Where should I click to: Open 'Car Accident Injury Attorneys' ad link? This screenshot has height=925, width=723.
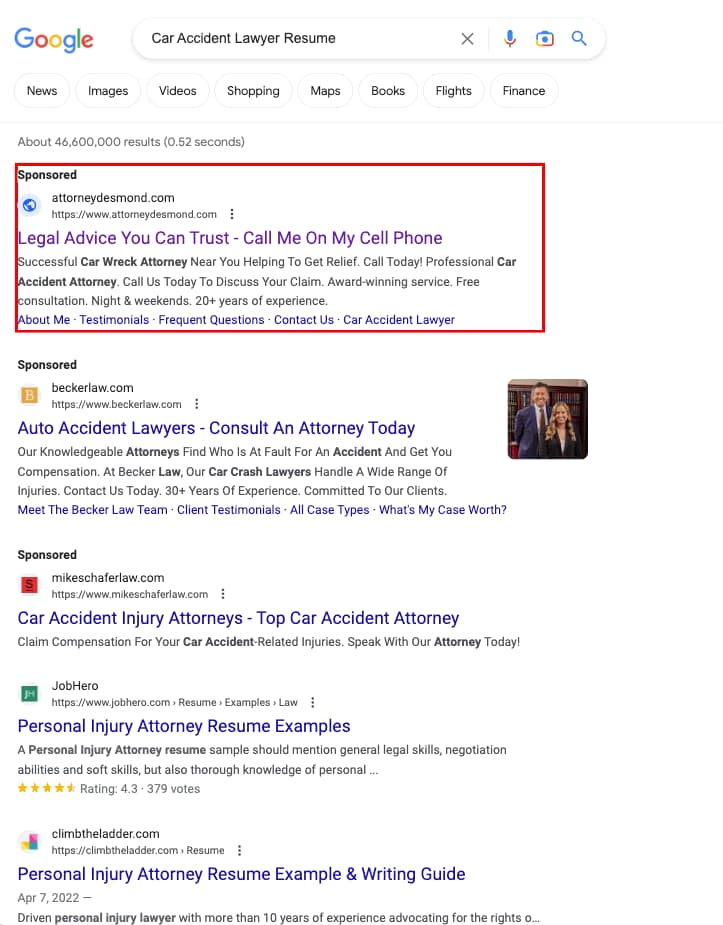[x=238, y=618]
